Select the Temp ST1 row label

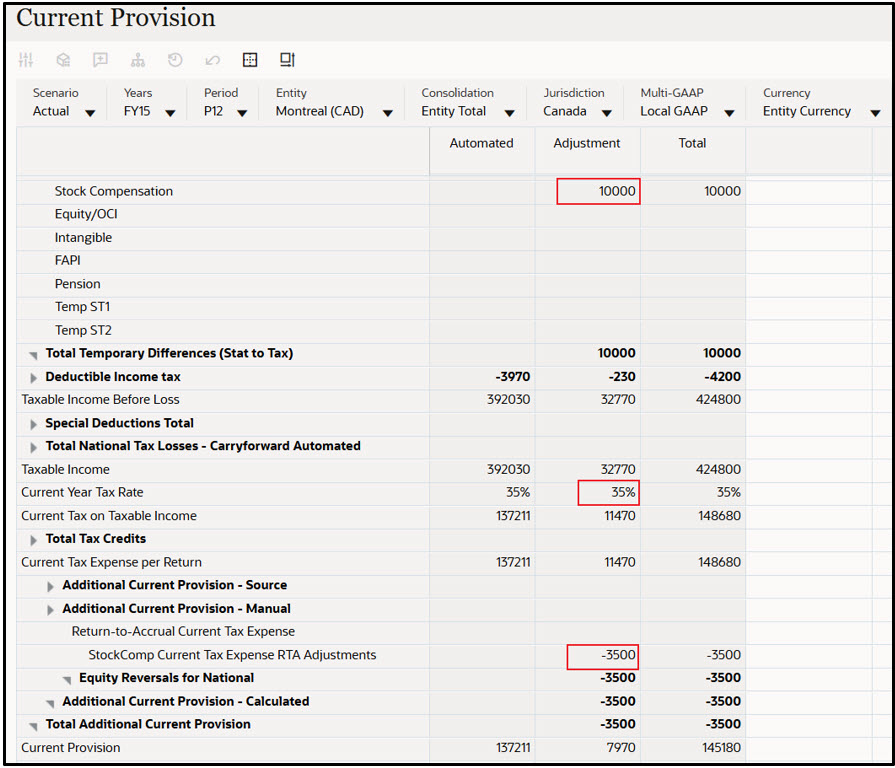click(82, 306)
